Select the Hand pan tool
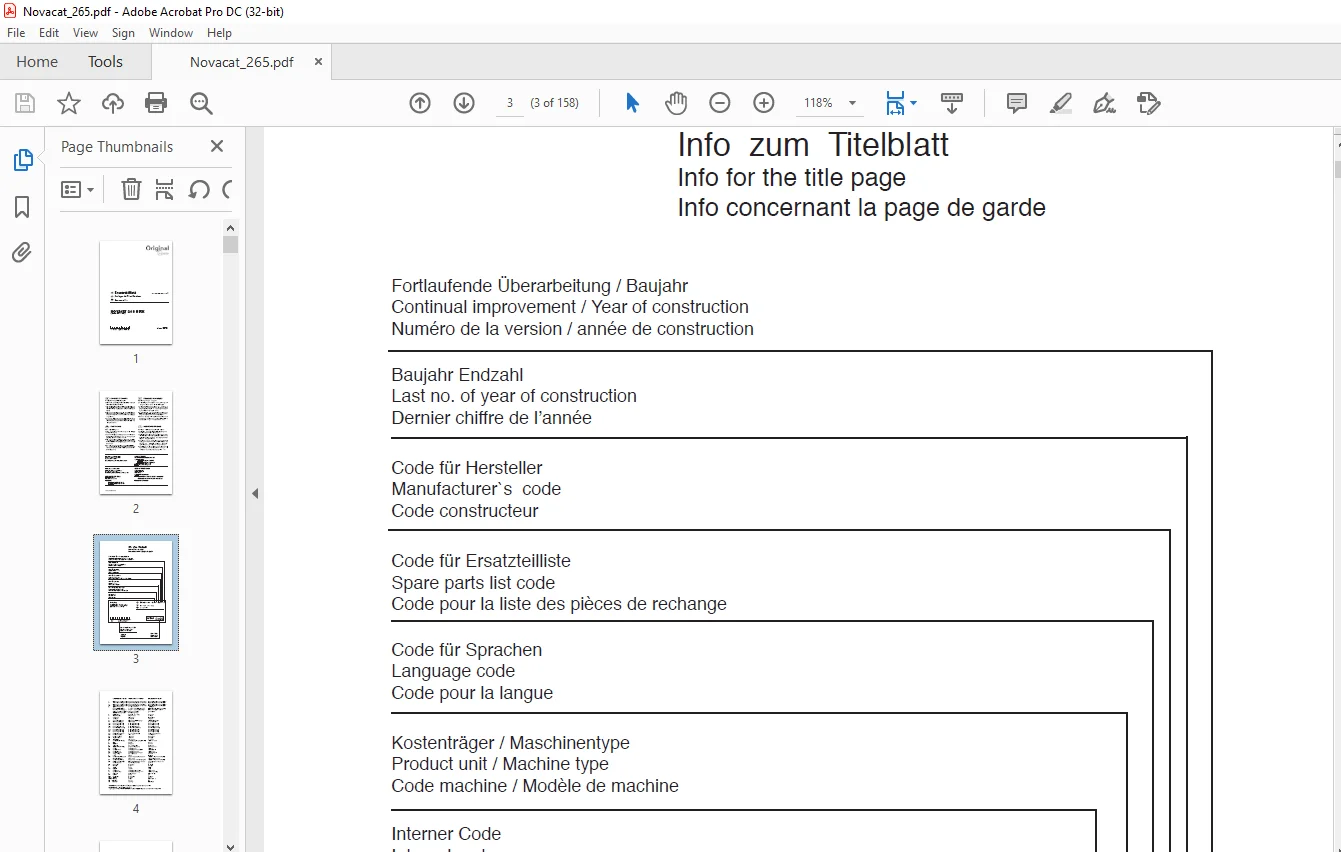This screenshot has width=1341, height=852. click(677, 103)
